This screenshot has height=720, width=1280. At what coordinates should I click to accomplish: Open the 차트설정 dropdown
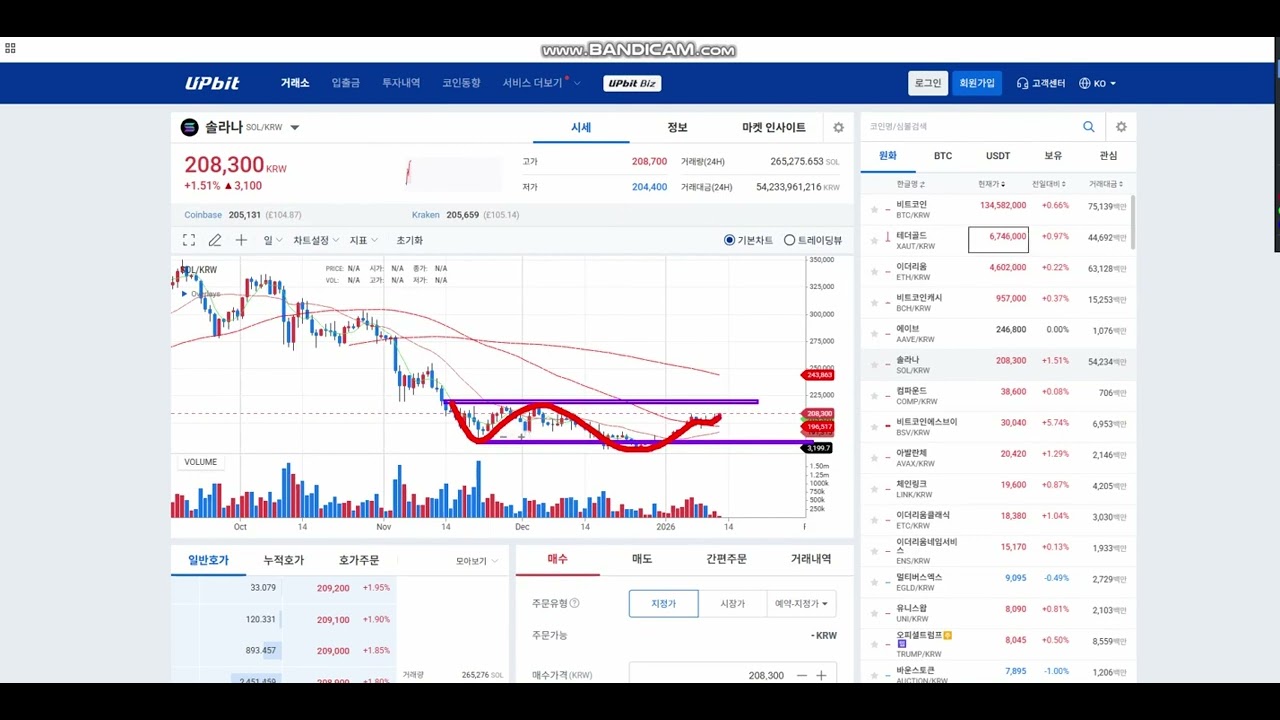click(316, 240)
